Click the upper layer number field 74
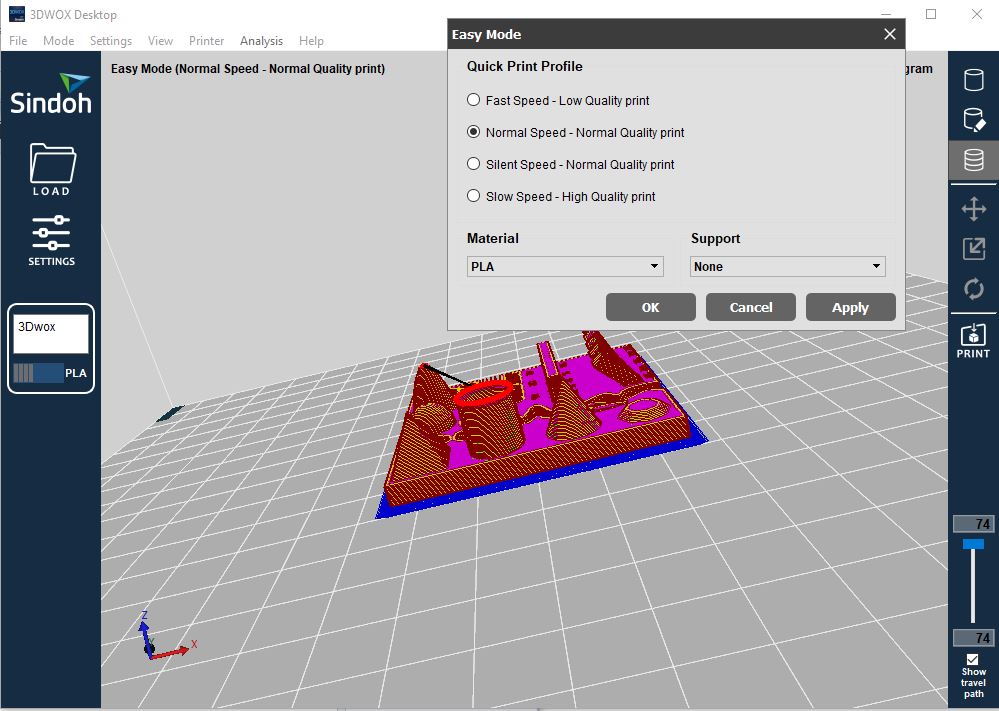This screenshot has height=711, width=999. point(973,524)
